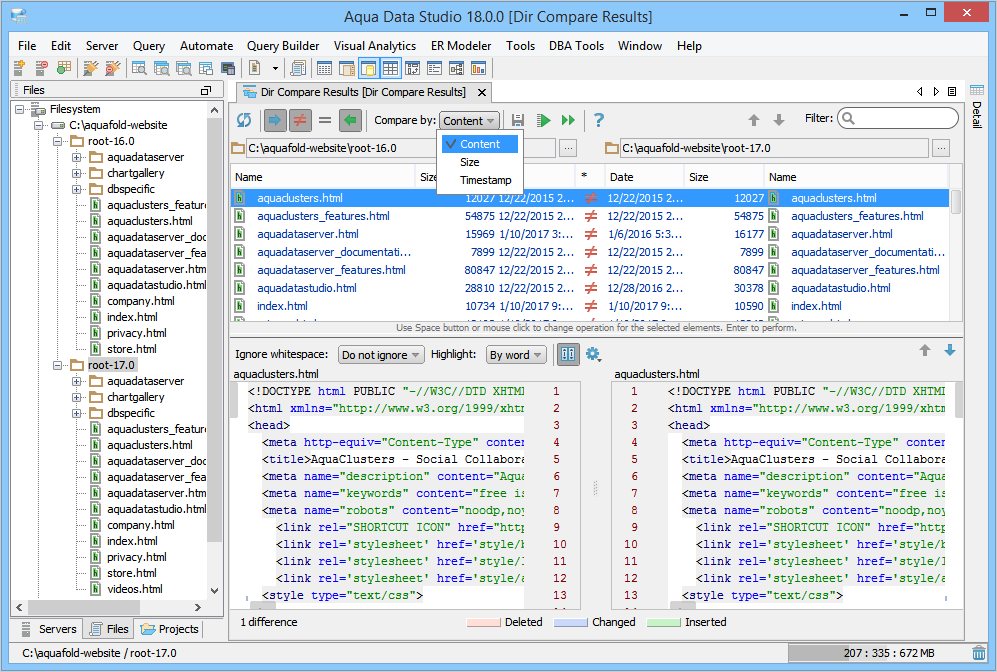
Task: Click the trash can icon in status bar
Action: pyautogui.click(x=979, y=653)
